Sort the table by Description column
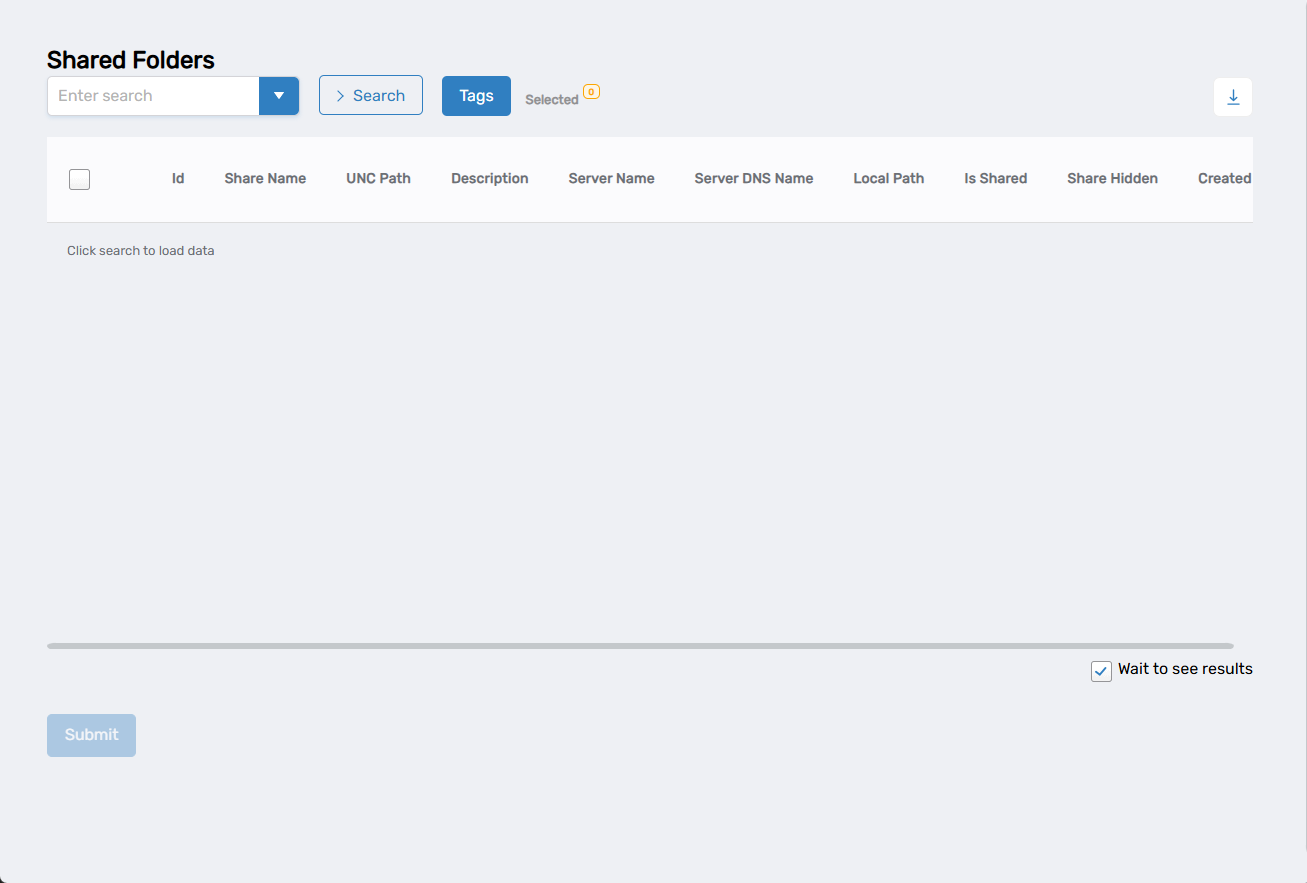Viewport: 1307px width, 883px height. tap(489, 178)
